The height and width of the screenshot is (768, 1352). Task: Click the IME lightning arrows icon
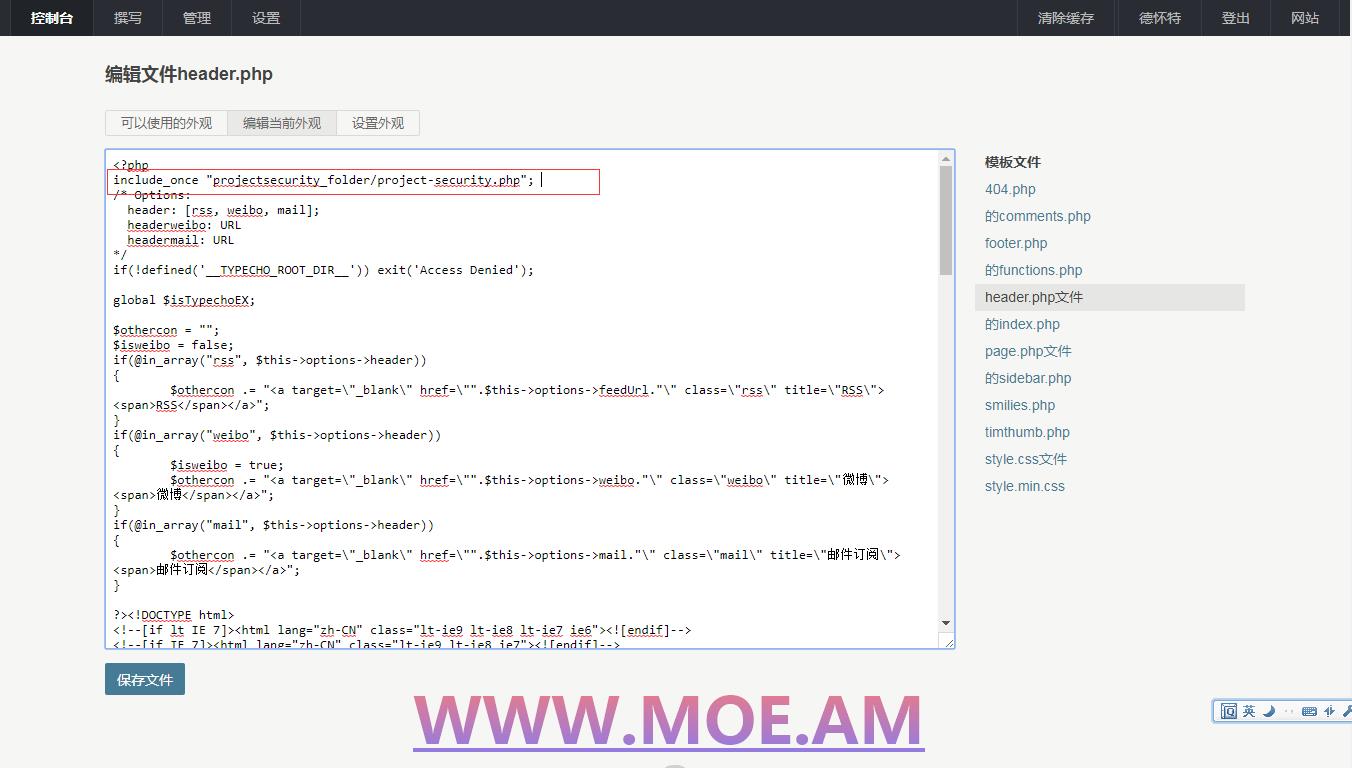coord(1329,711)
